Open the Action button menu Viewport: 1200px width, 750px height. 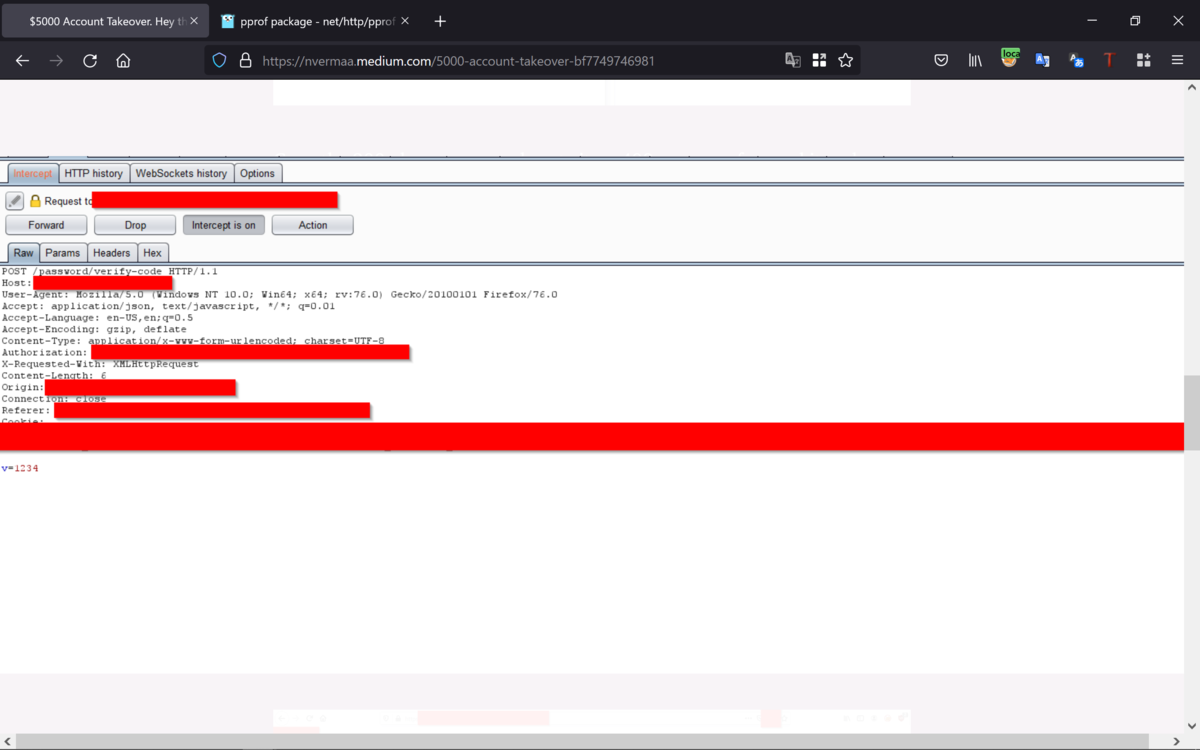(313, 225)
